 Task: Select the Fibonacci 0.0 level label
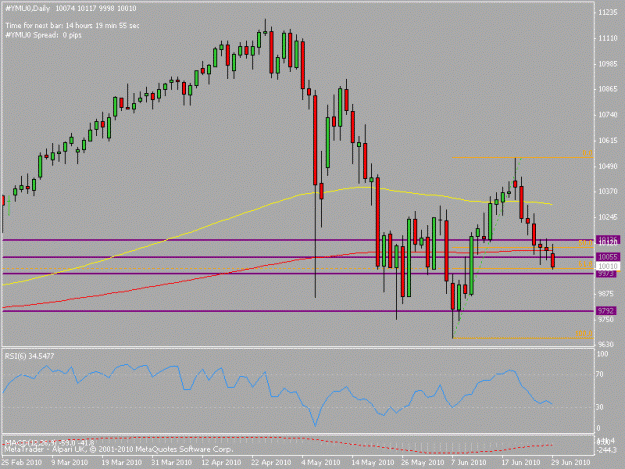pyautogui.click(x=587, y=153)
